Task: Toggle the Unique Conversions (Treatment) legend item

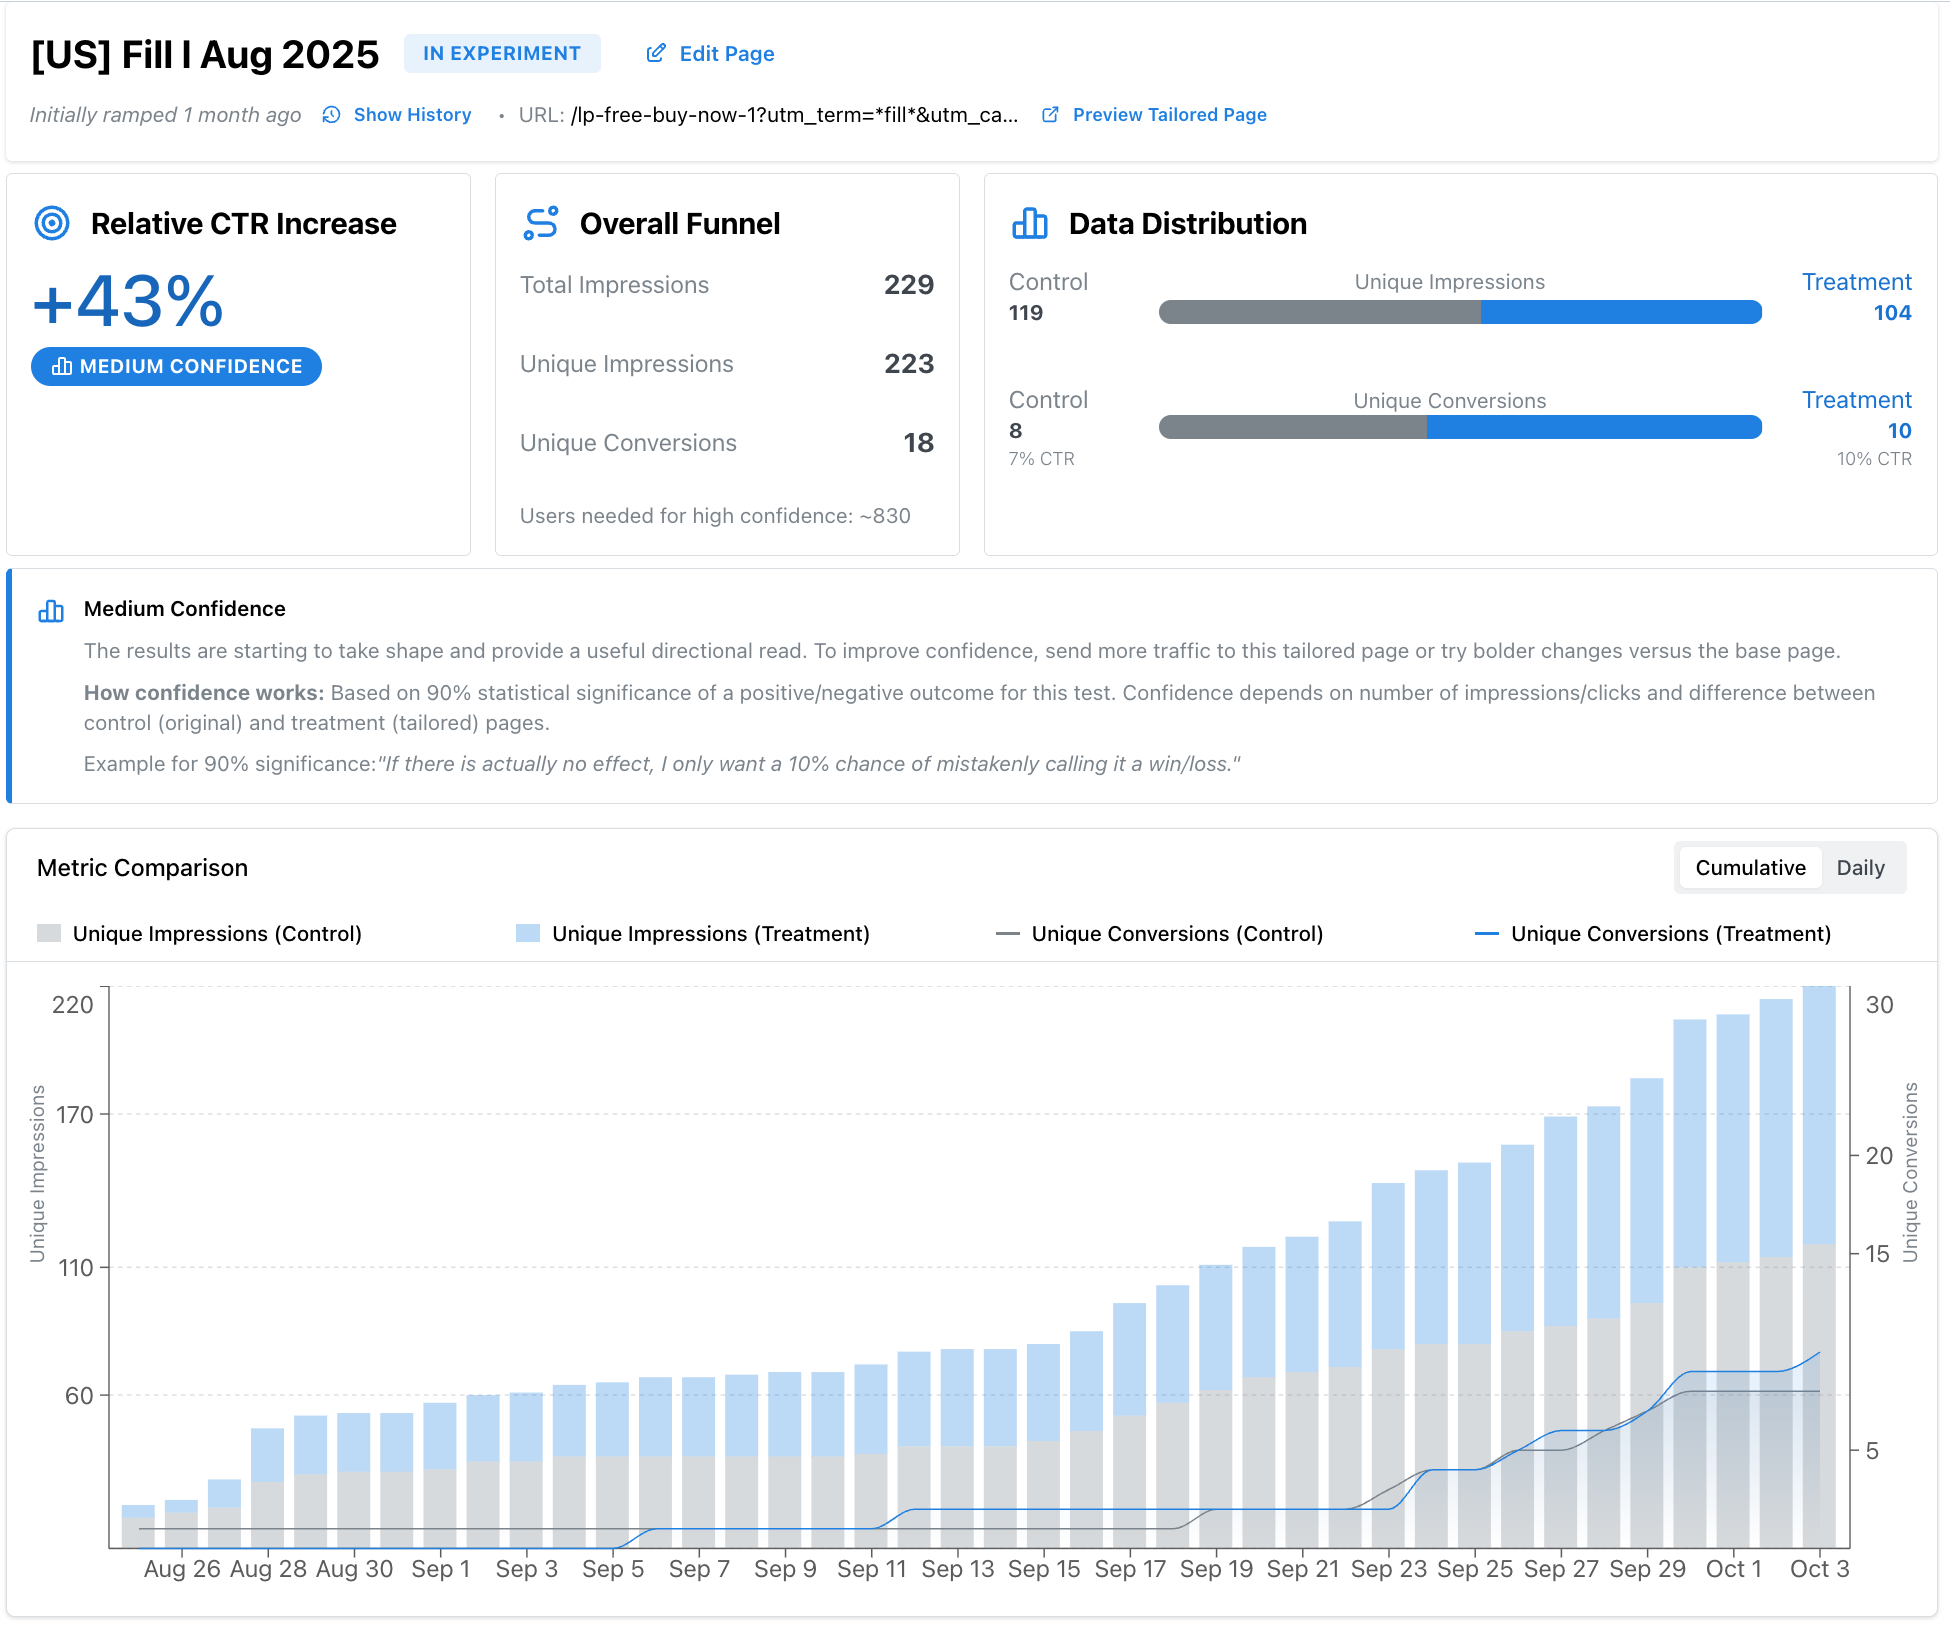Action: 1668,933
